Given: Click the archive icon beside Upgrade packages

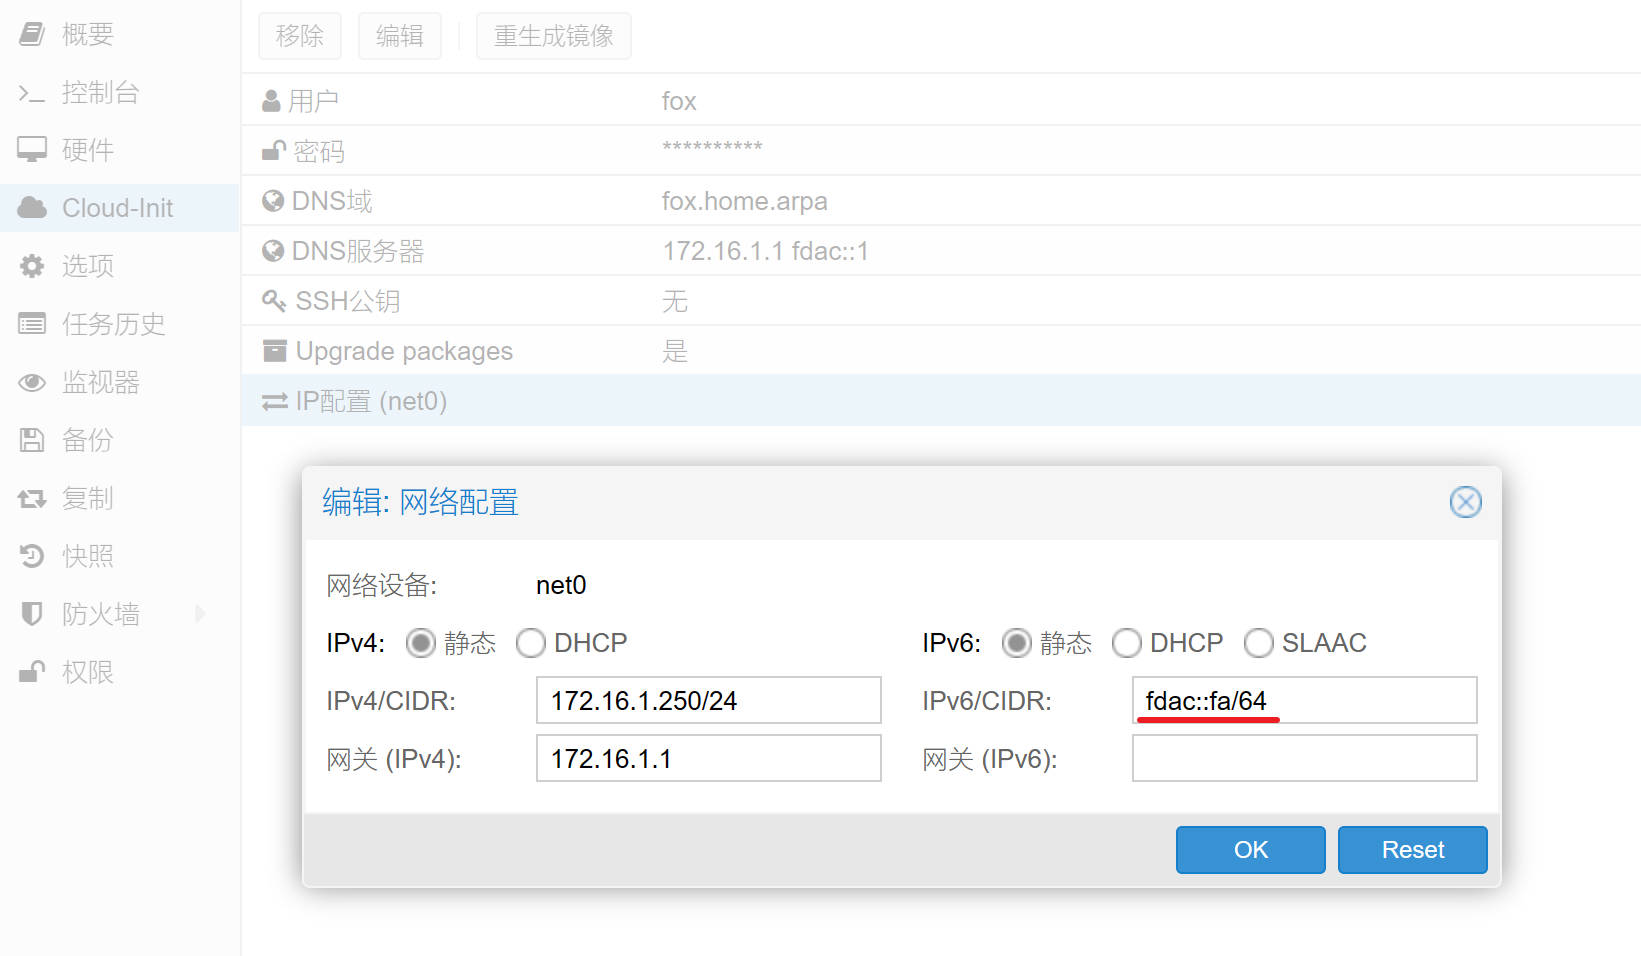Looking at the screenshot, I should pyautogui.click(x=274, y=351).
